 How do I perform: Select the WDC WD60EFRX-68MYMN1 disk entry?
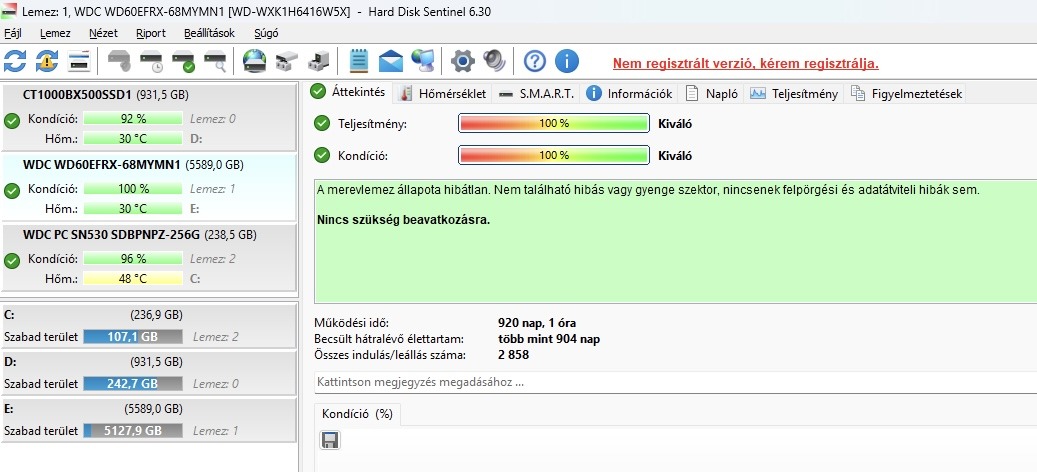149,187
